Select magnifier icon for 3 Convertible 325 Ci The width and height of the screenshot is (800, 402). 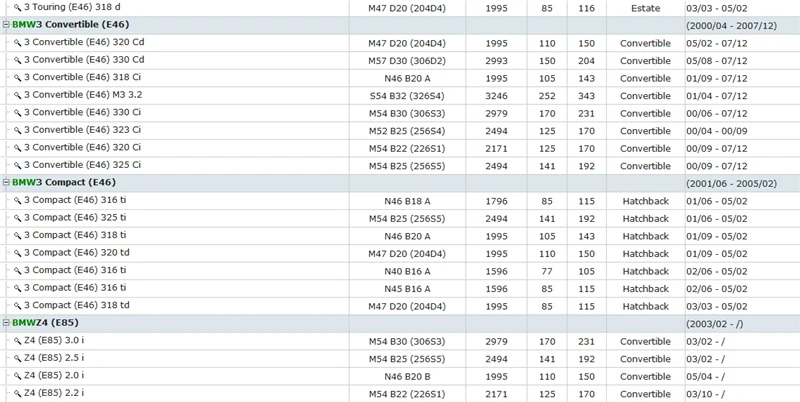coord(17,165)
